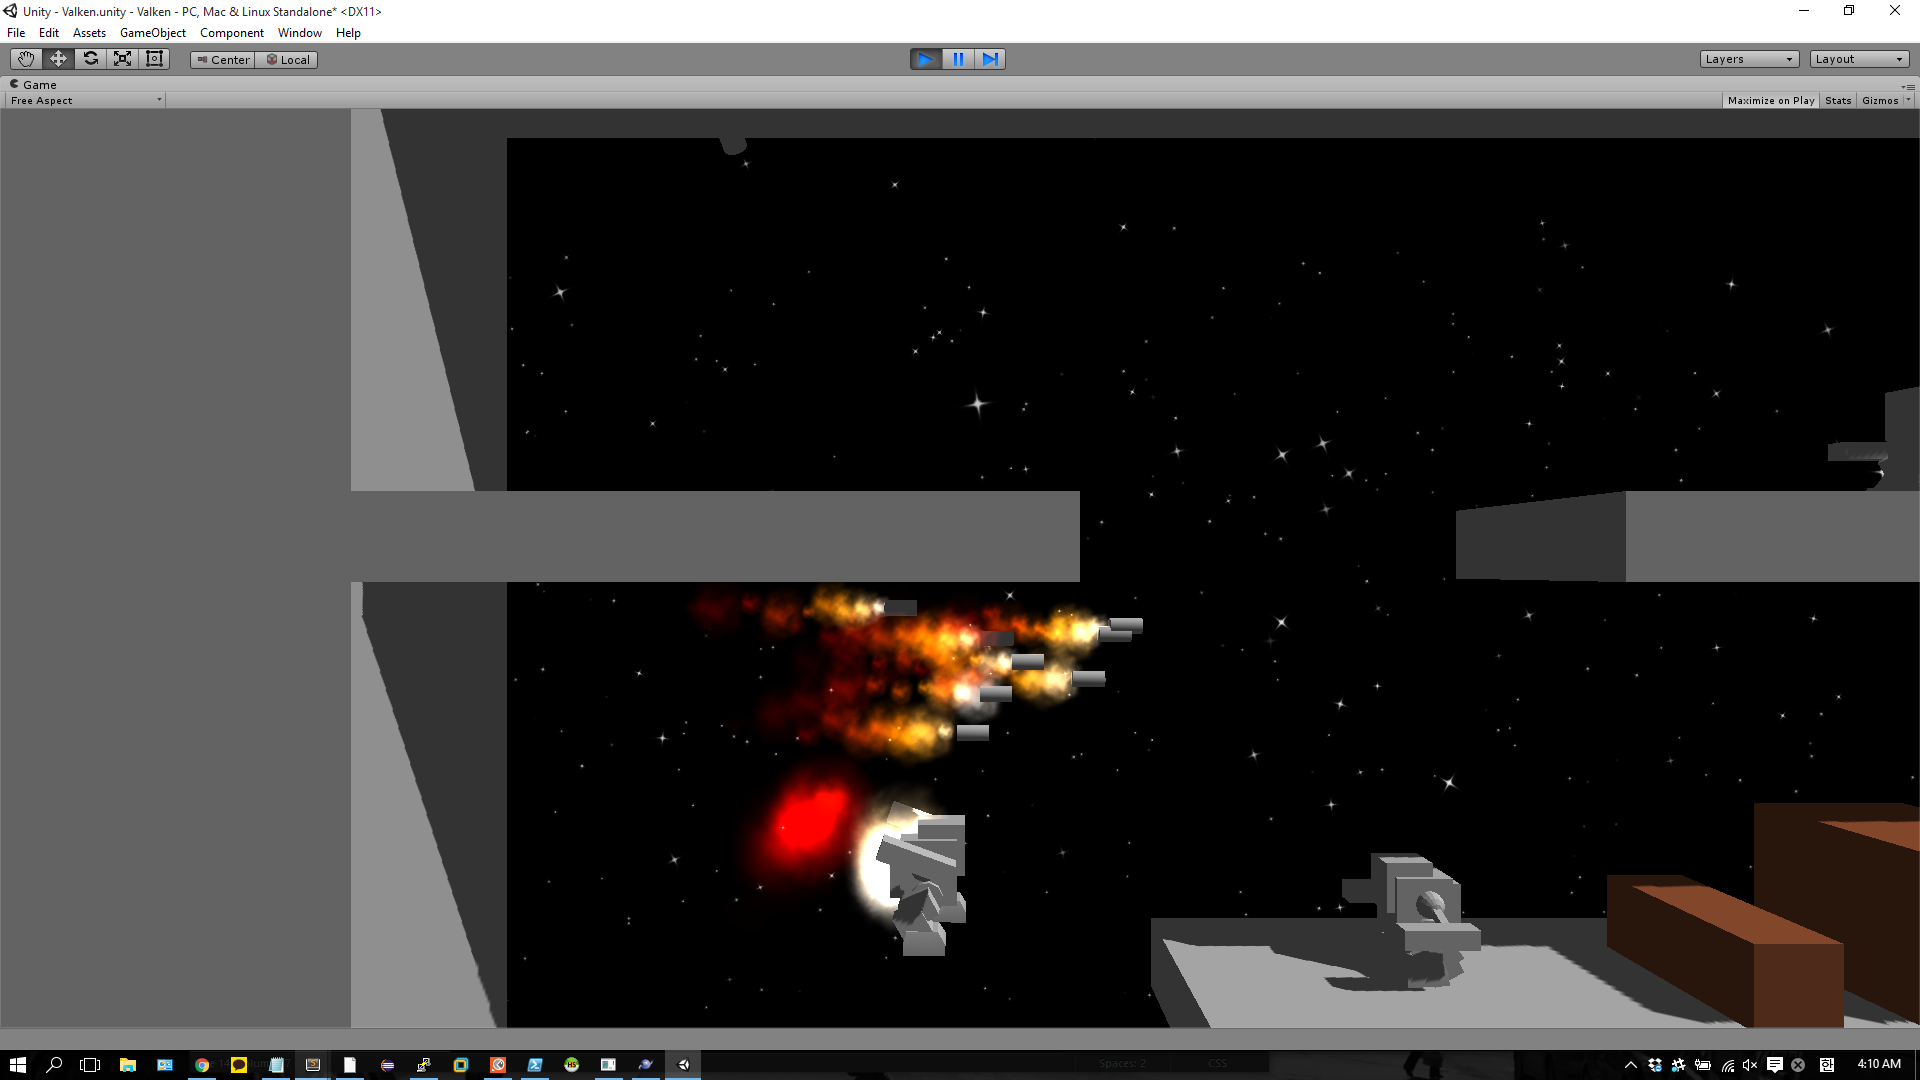Select the Rotate tool

(90, 59)
